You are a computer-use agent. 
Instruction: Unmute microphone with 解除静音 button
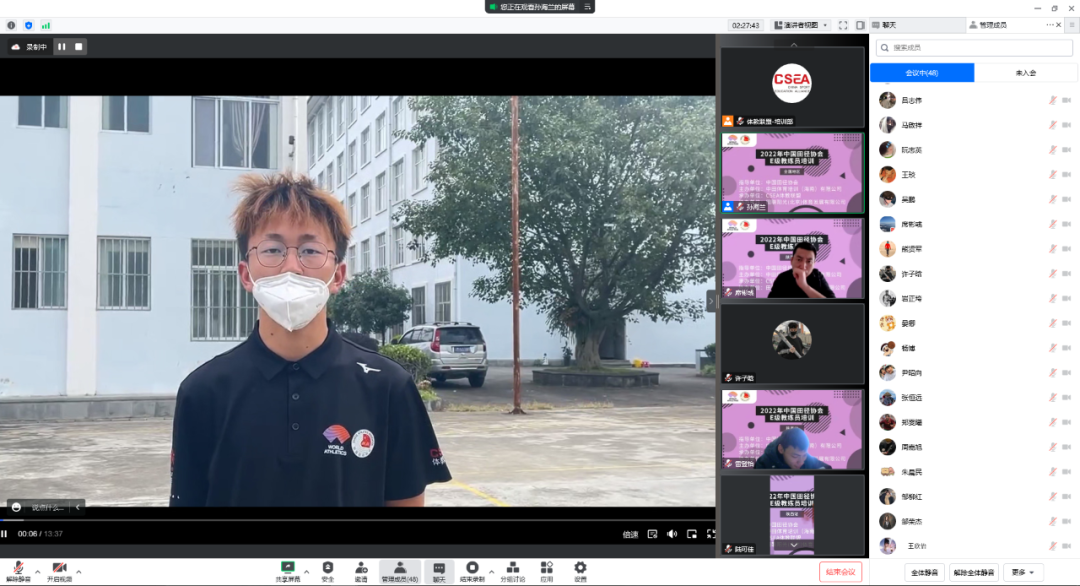pos(17,570)
